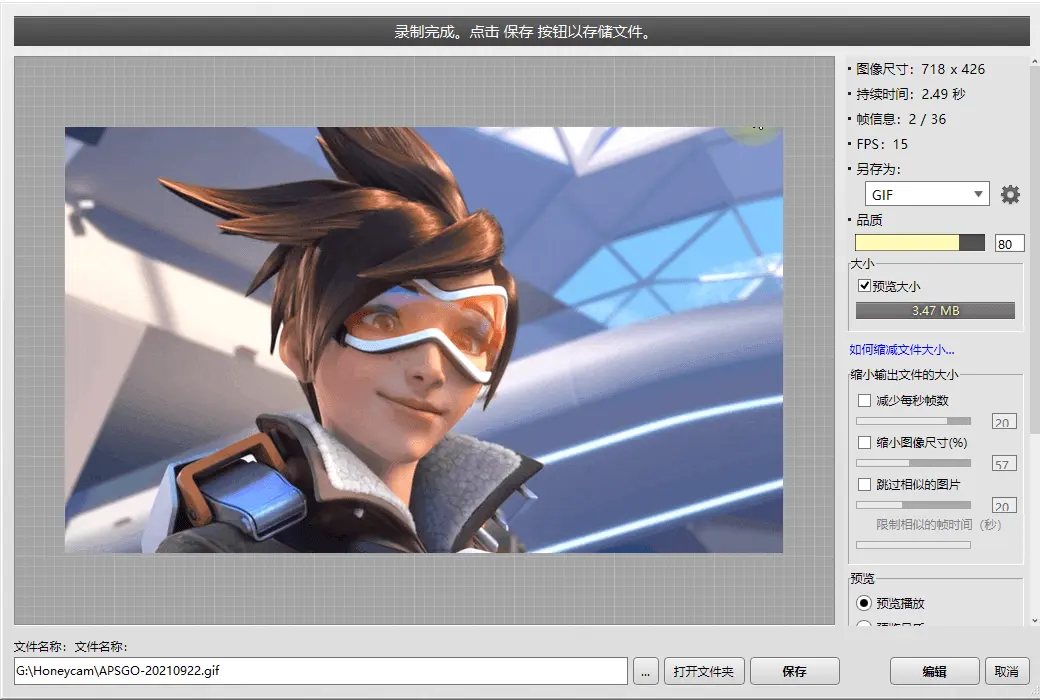Click the 限制相似的帧时间 slider bar
This screenshot has height=700, width=1040.
coord(913,545)
